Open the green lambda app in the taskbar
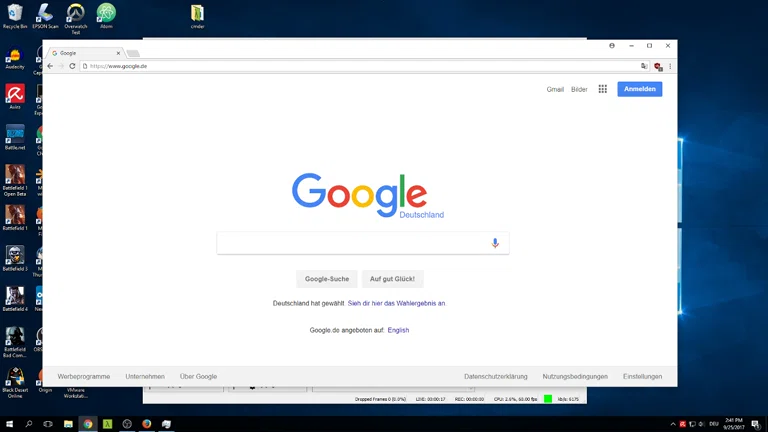 (x=107, y=424)
